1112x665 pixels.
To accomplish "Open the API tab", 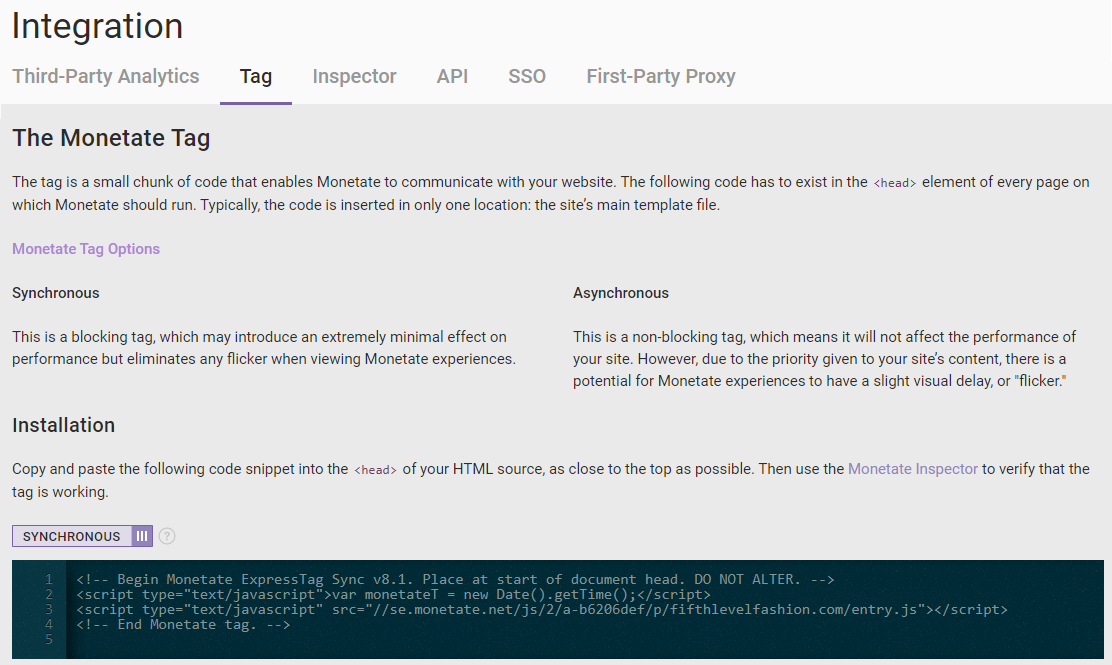I will 452,76.
